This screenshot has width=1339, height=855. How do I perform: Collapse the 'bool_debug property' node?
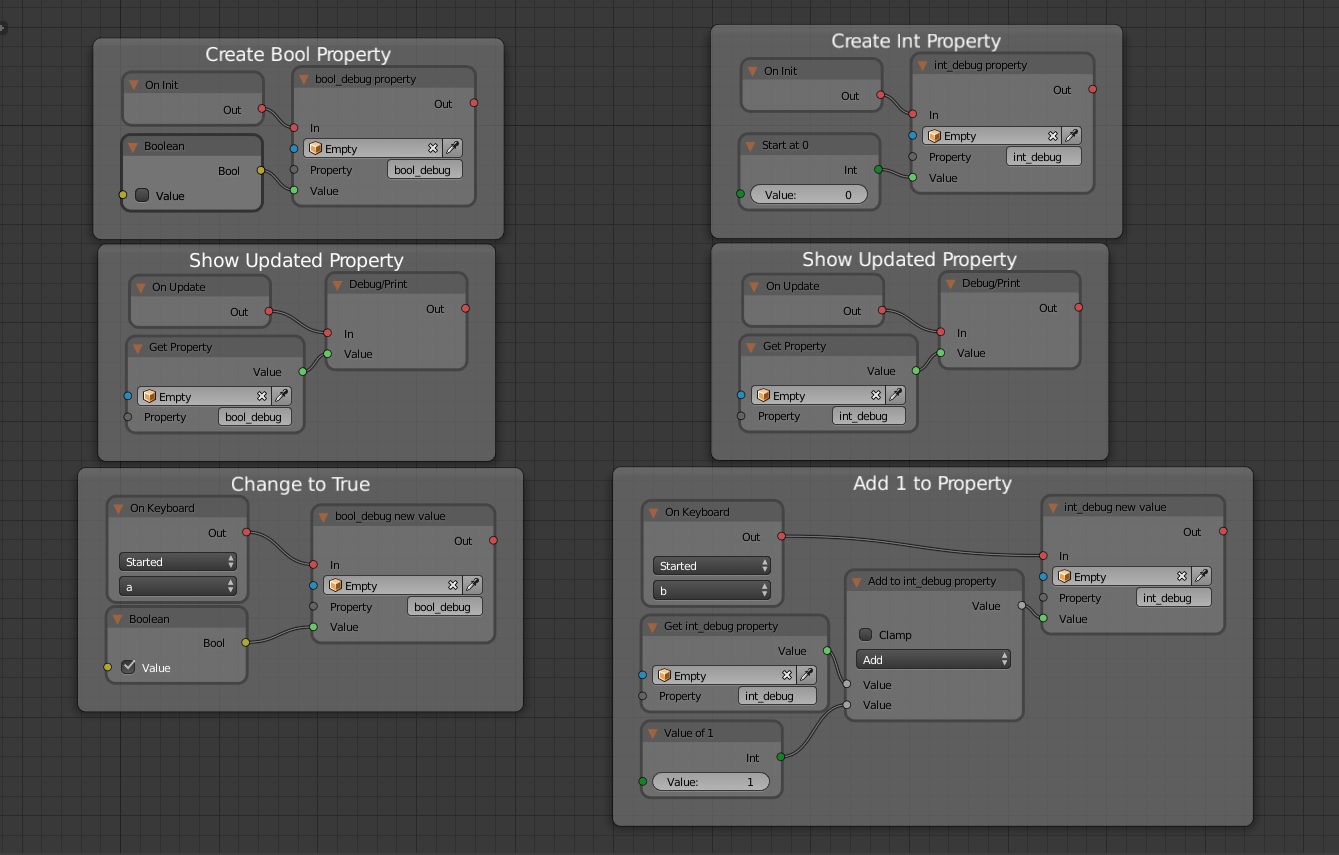[x=304, y=79]
